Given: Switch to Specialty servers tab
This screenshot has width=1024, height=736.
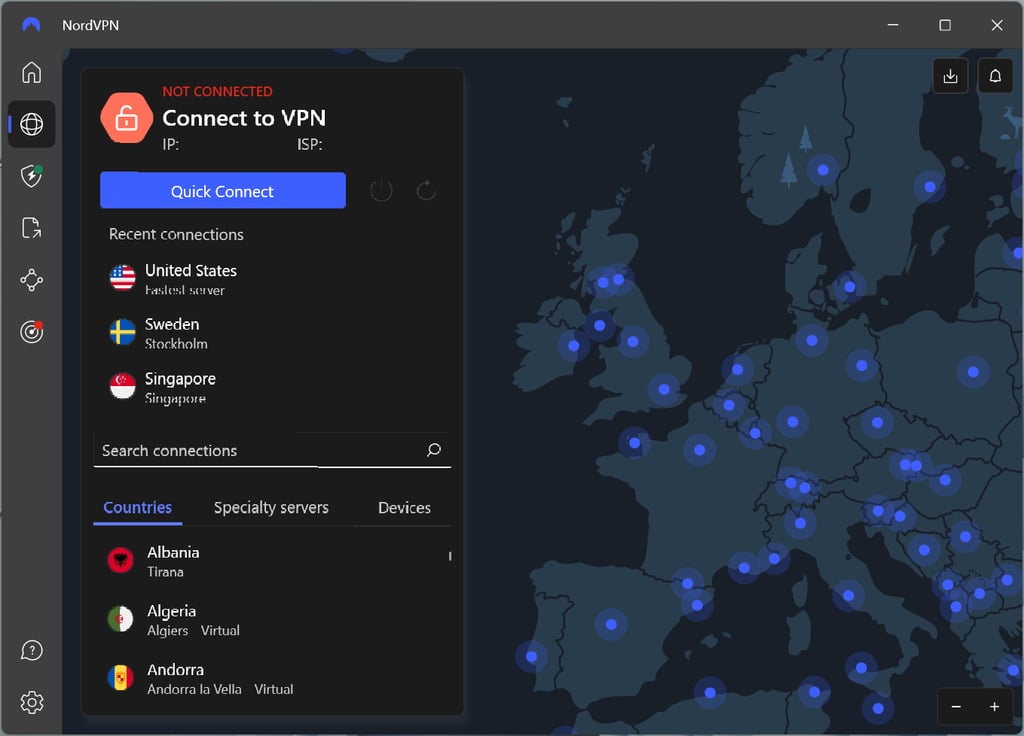Looking at the screenshot, I should coord(271,507).
